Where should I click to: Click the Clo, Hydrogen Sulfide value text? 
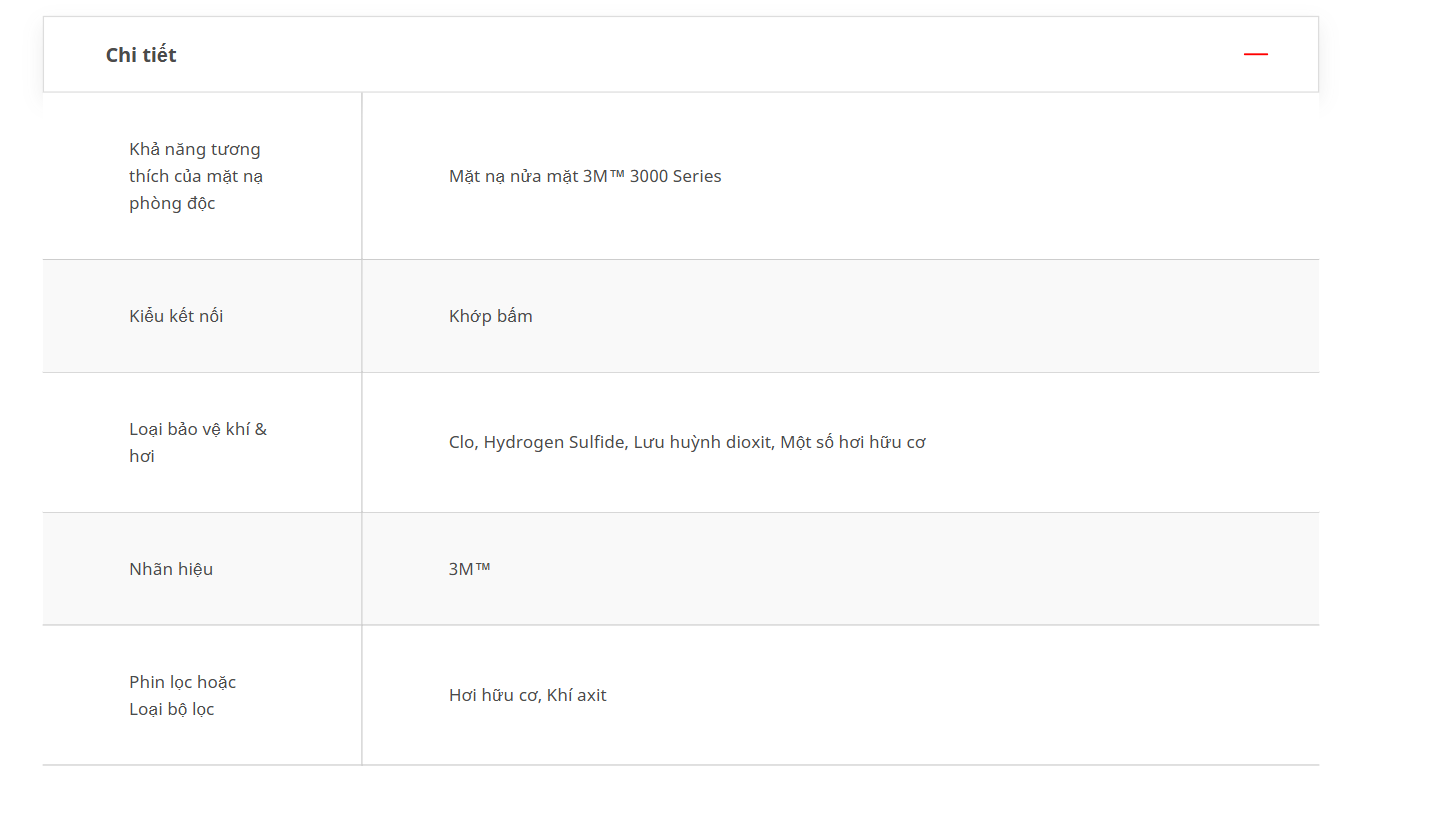(687, 442)
